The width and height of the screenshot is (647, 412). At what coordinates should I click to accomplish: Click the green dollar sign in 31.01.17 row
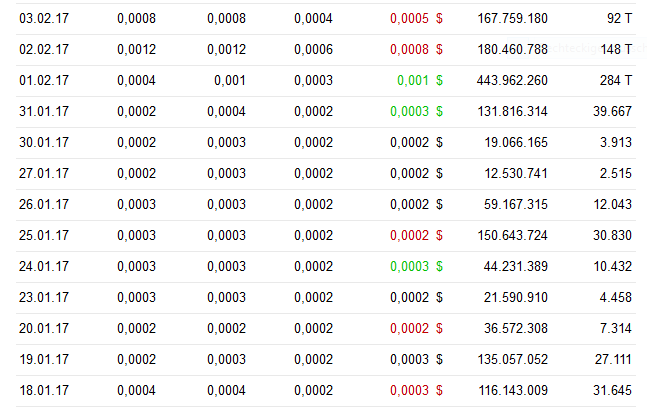439,111
